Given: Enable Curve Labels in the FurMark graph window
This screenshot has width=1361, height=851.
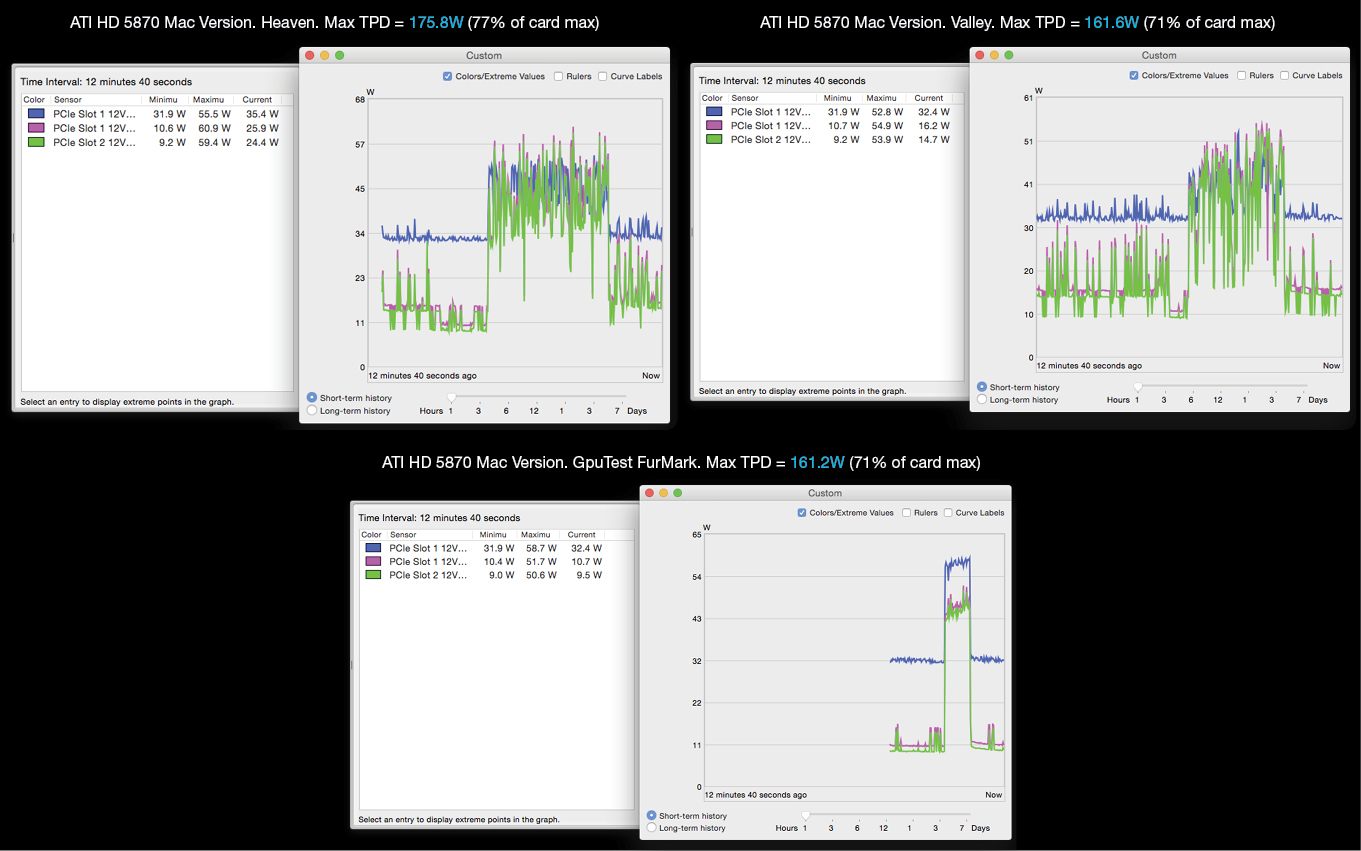Looking at the screenshot, I should pos(949,513).
